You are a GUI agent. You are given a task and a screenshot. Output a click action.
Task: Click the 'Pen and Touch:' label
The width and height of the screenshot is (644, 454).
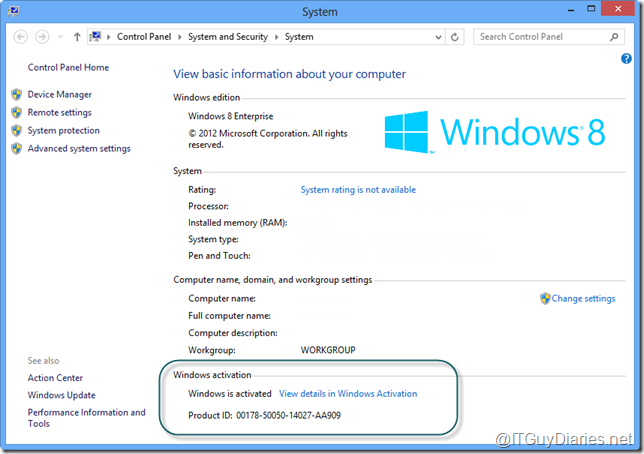pyautogui.click(x=219, y=256)
